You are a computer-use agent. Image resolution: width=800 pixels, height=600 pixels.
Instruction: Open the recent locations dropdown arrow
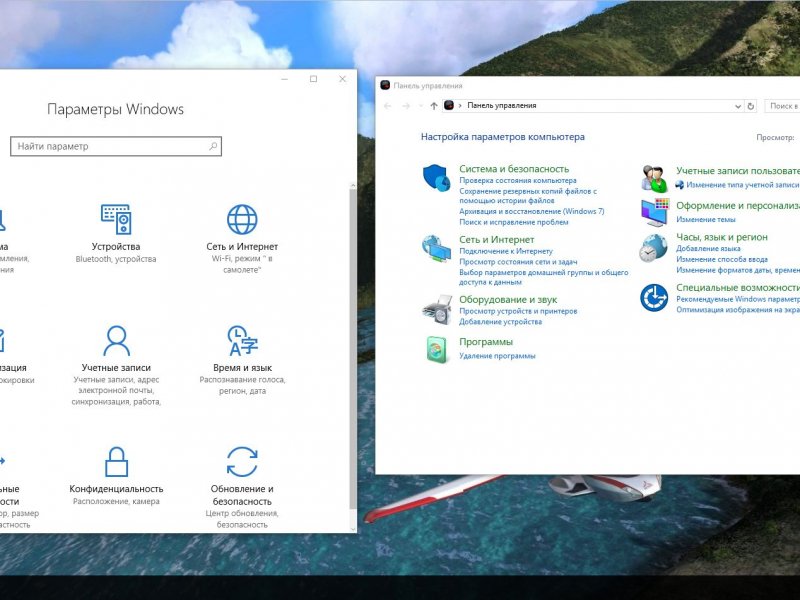coord(421,106)
